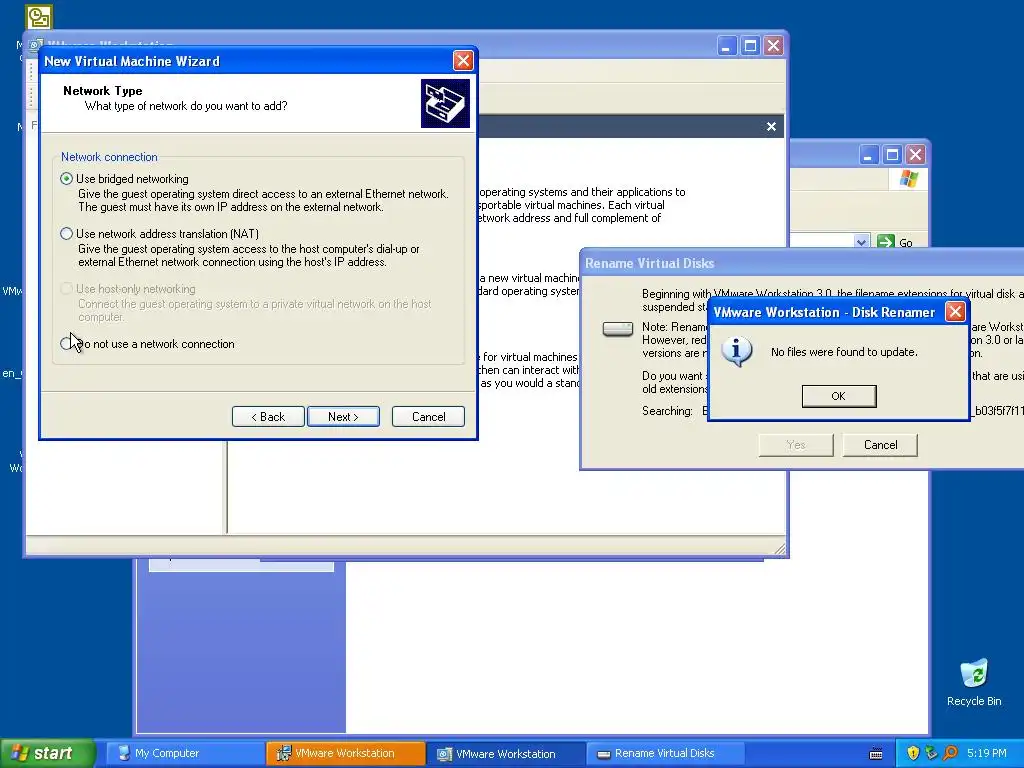Screen dimensions: 1024x768
Task: Maximize the VMware Workstation main window
Action: tap(750, 46)
